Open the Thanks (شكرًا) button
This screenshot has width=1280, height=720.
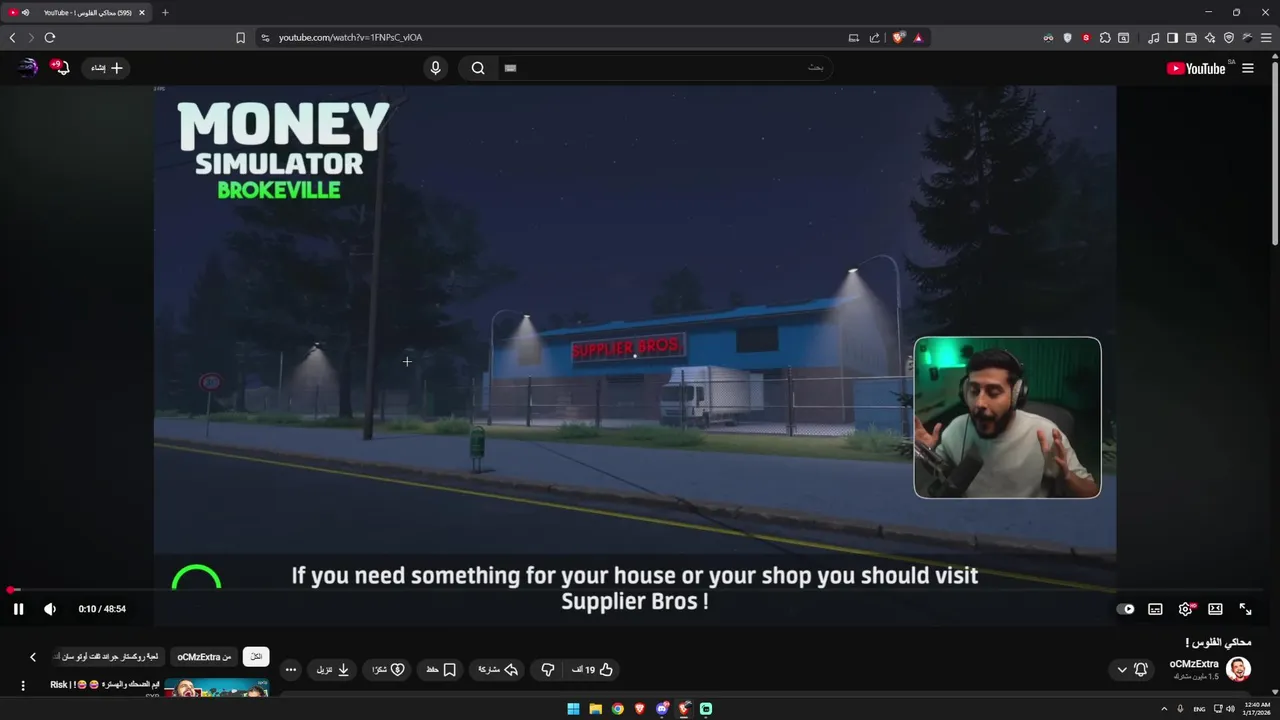tap(388, 670)
